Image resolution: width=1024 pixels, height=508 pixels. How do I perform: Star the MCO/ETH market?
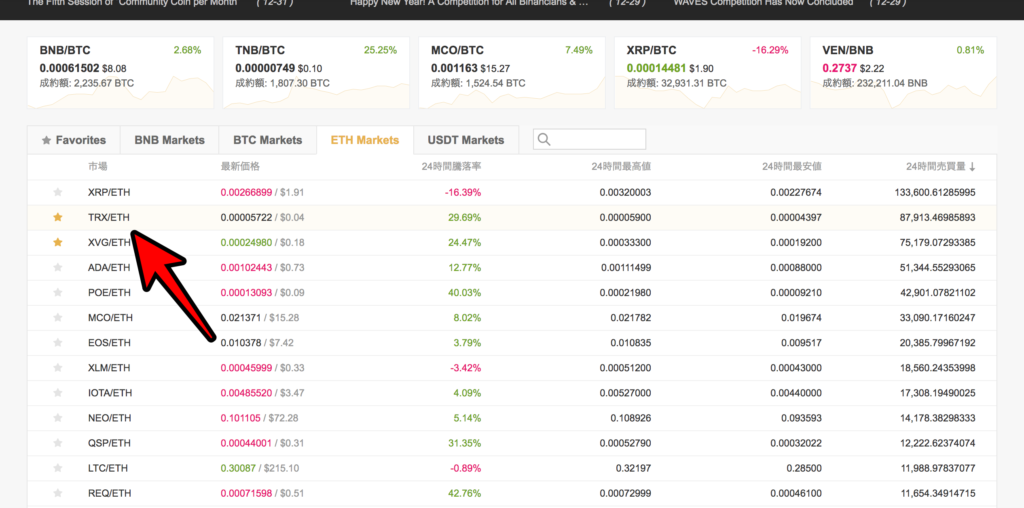point(57,318)
